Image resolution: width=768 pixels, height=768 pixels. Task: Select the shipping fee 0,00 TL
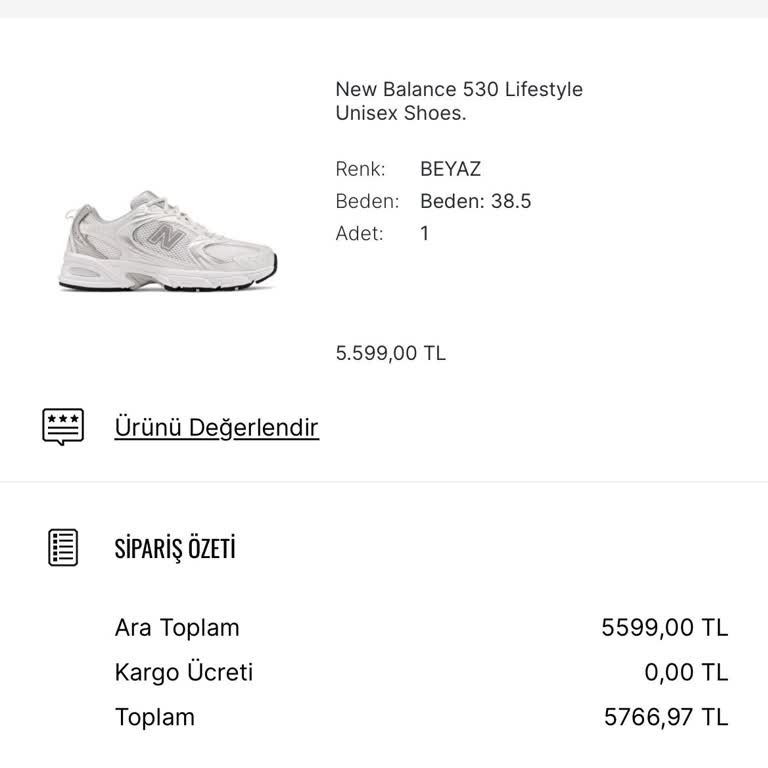coord(686,672)
